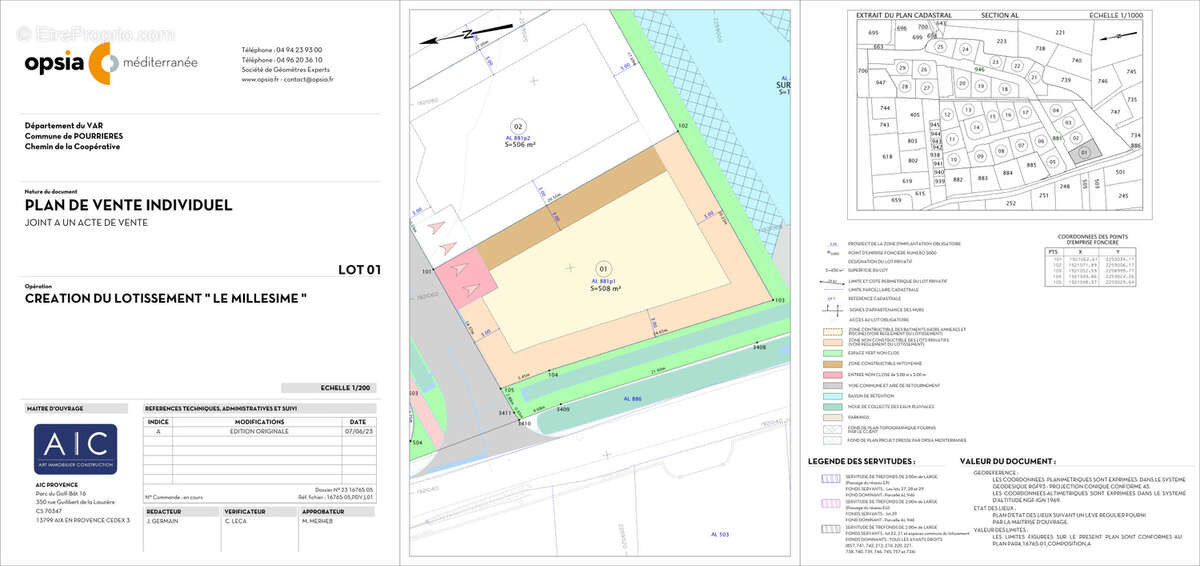This screenshot has width=1200, height=566.
Task: Click the circled 01 lot marker
Action: 602,269
